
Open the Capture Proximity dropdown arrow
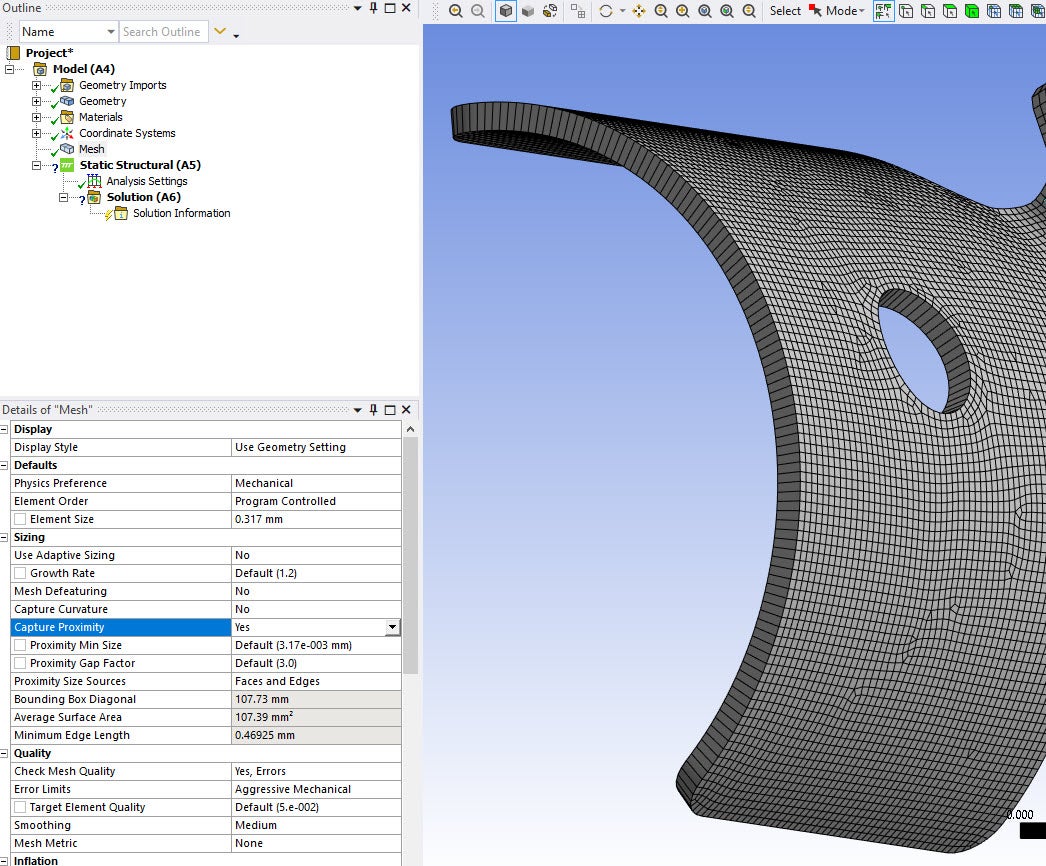(x=392, y=627)
